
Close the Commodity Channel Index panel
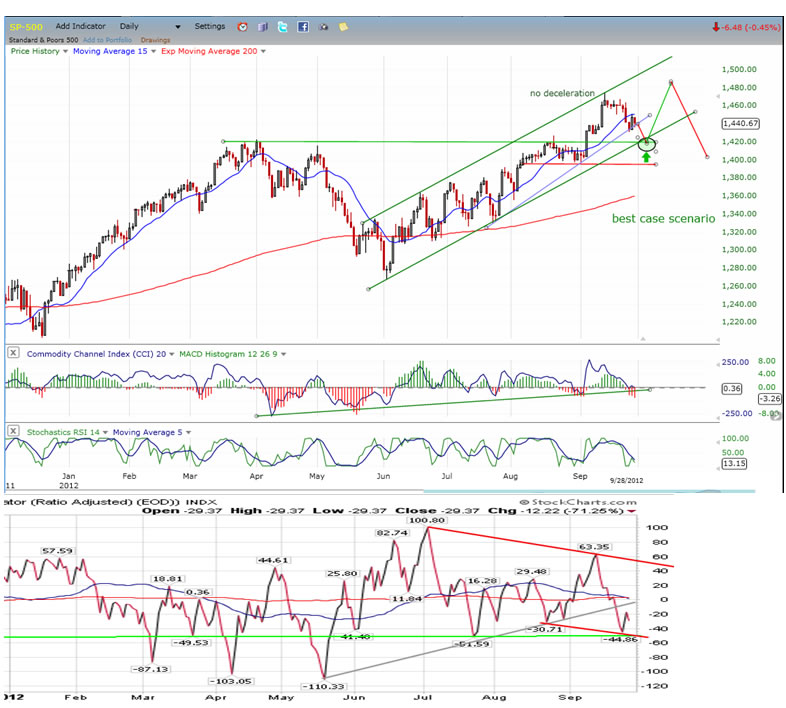13,352
